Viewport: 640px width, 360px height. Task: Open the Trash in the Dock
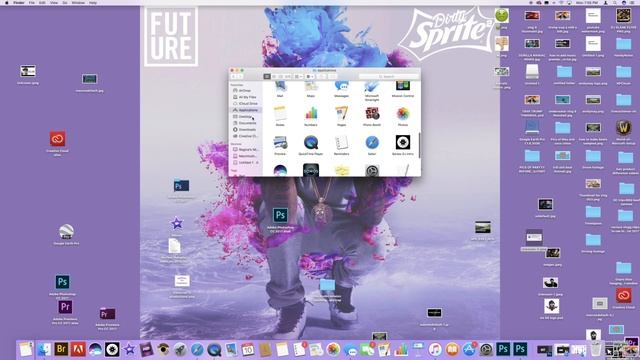(x=596, y=349)
